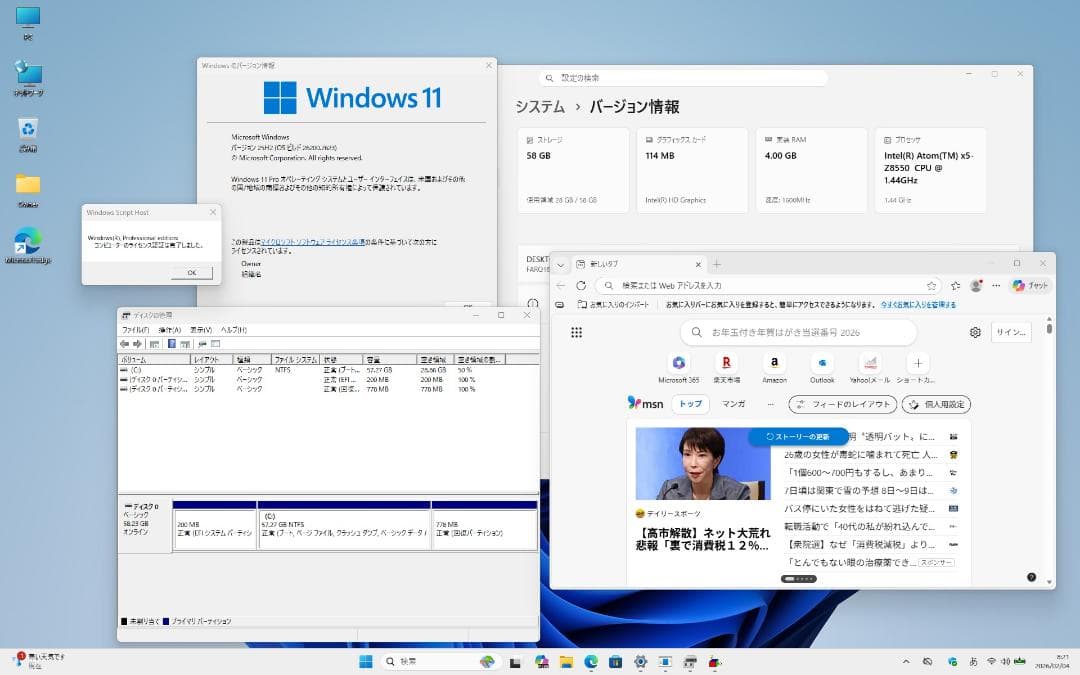This screenshot has width=1080, height=675.
Task: Click the サインイン button
Action: (x=1011, y=331)
